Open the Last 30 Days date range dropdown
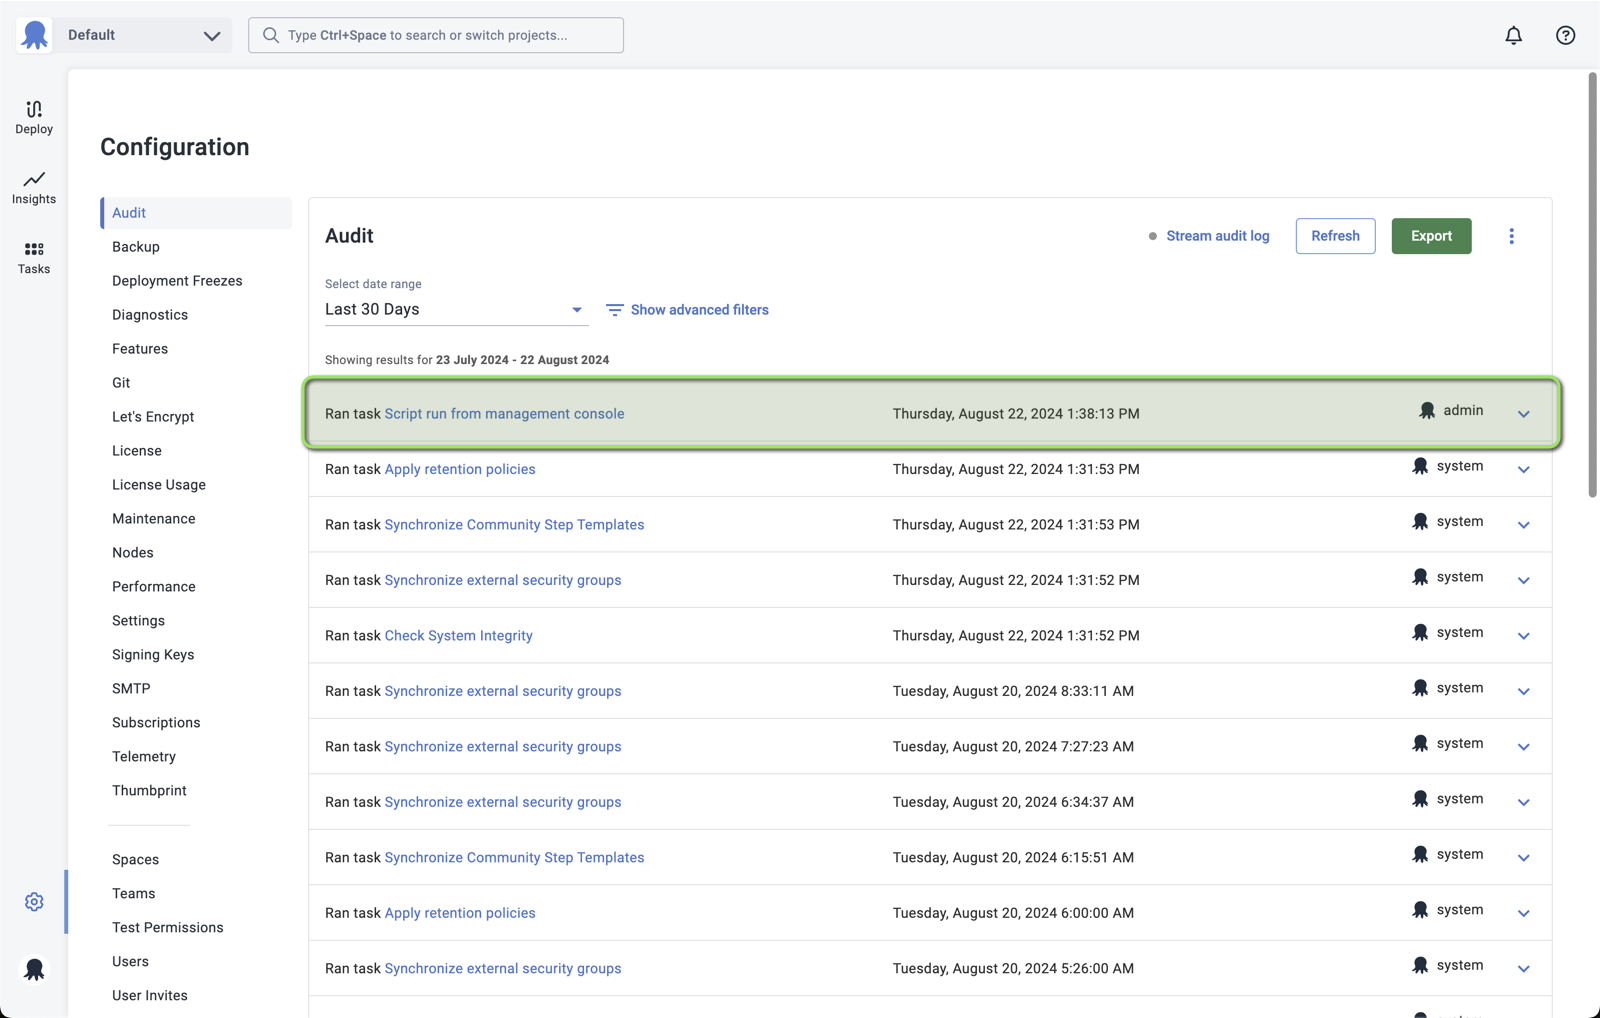Viewport: 1600px width, 1018px height. click(x=455, y=310)
